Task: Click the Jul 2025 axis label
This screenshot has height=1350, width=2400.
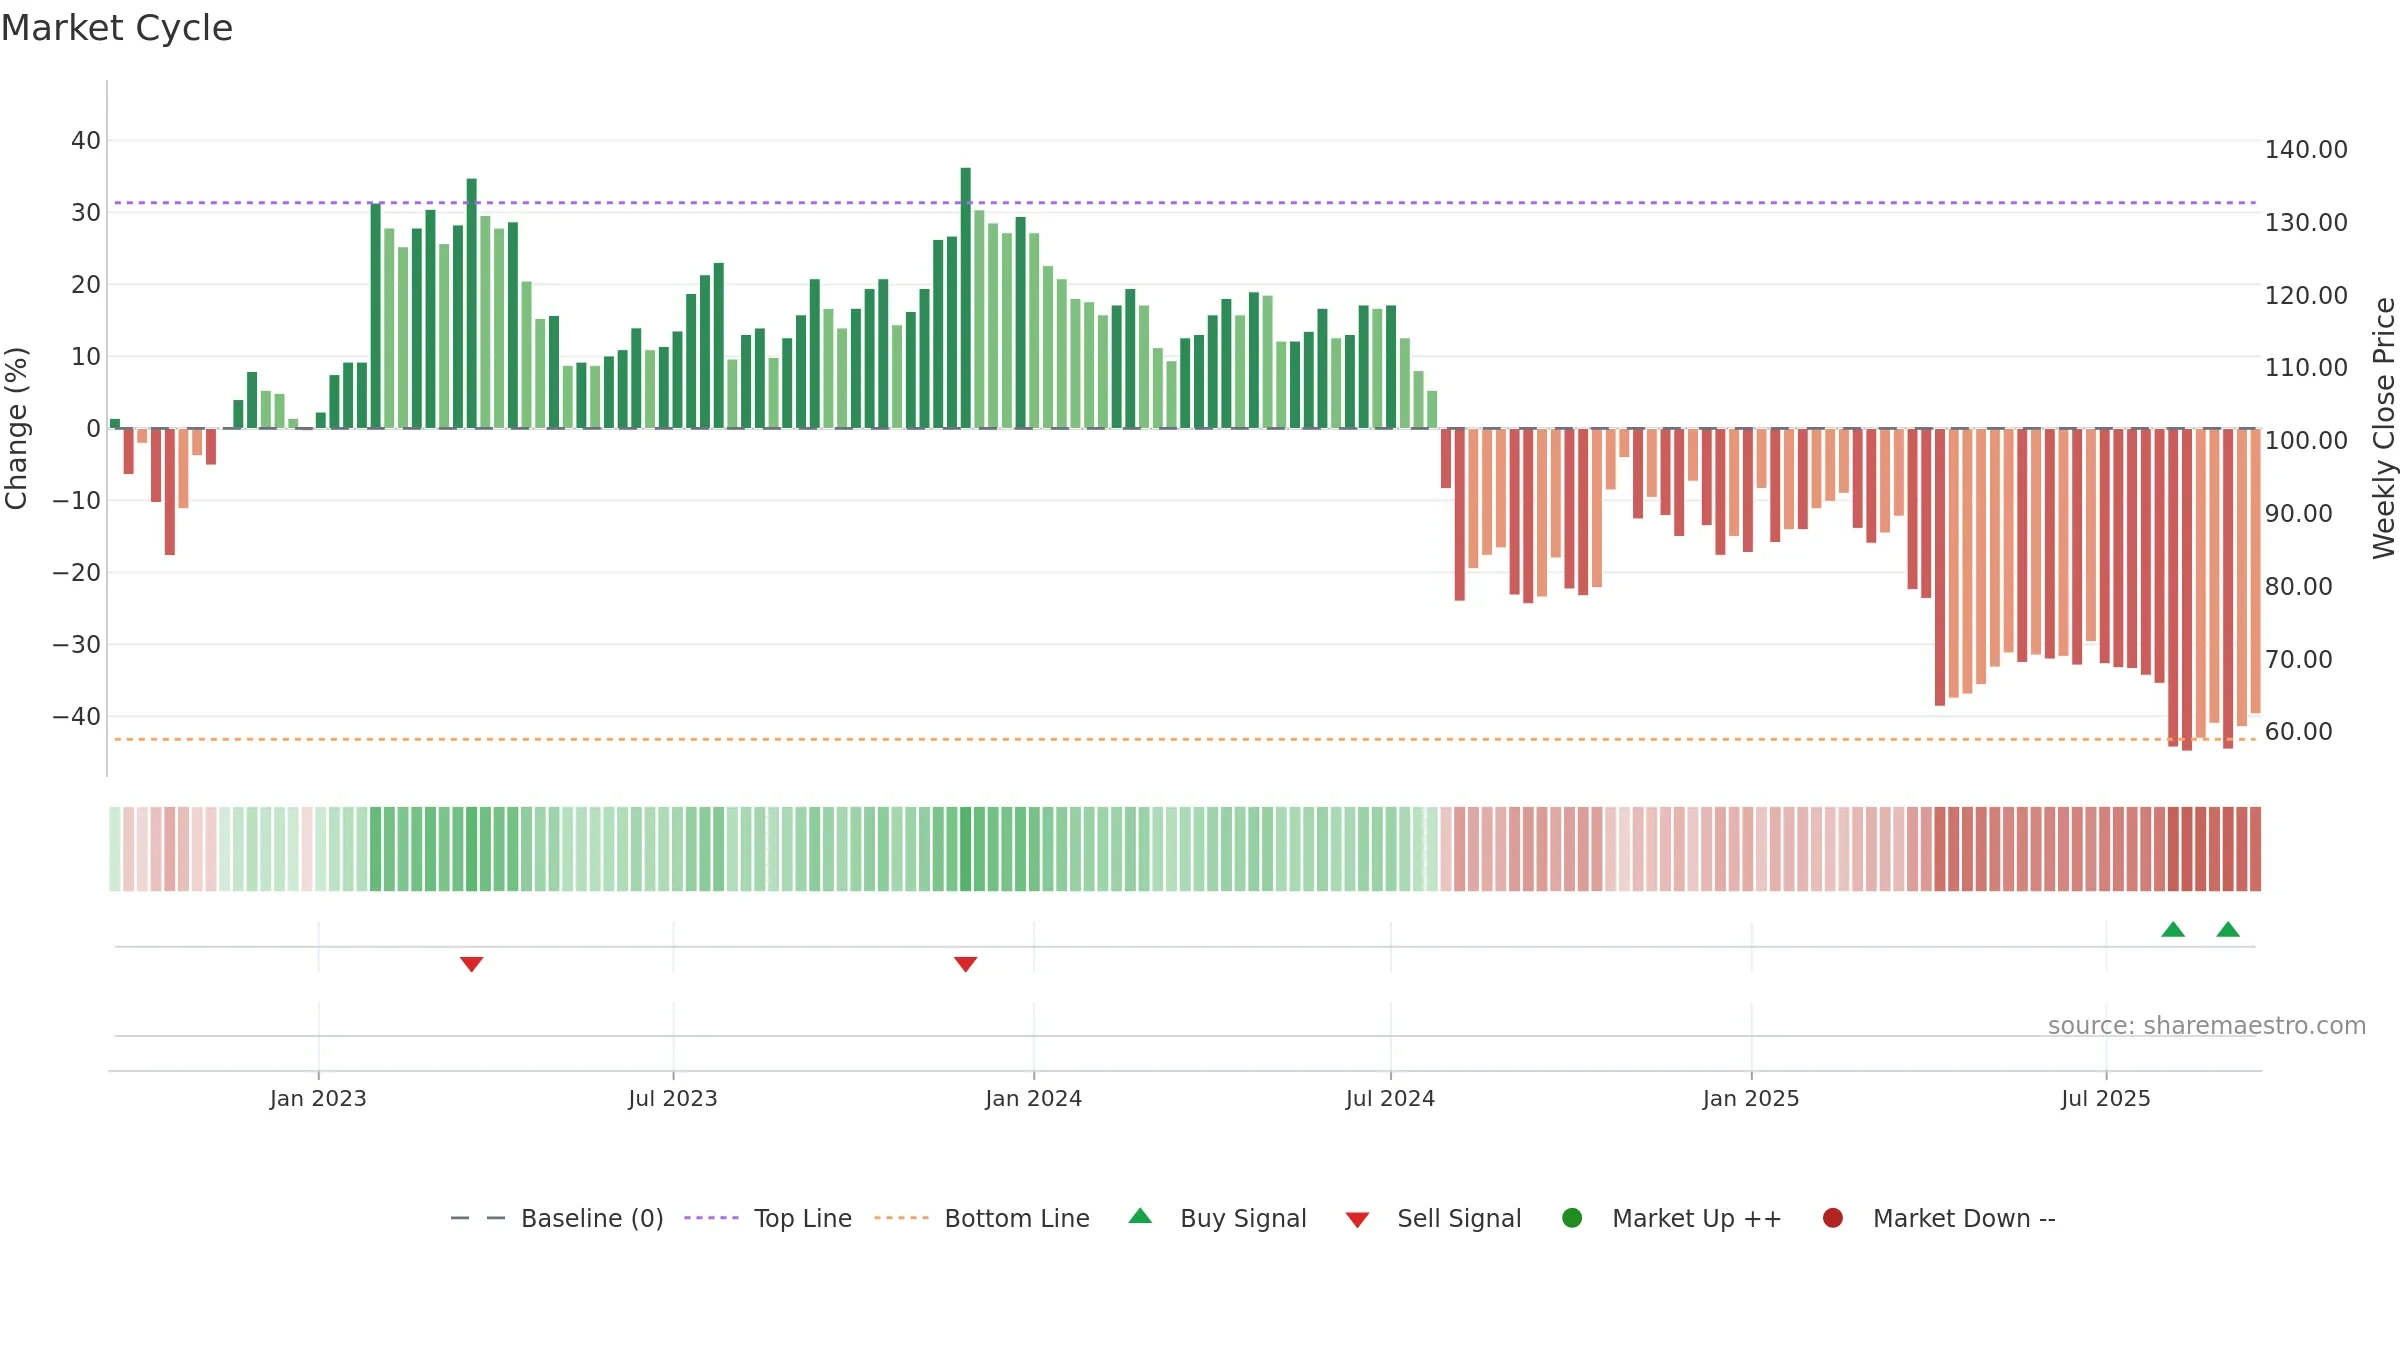Action: click(2106, 1098)
